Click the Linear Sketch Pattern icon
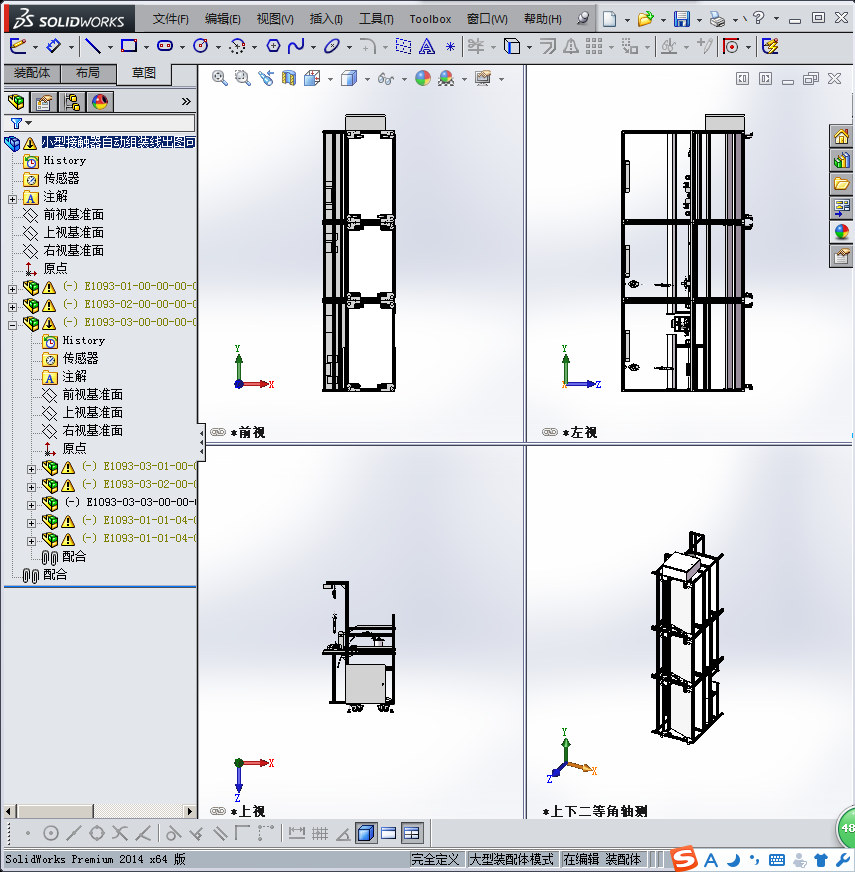Viewport: 855px width, 872px height. point(594,46)
